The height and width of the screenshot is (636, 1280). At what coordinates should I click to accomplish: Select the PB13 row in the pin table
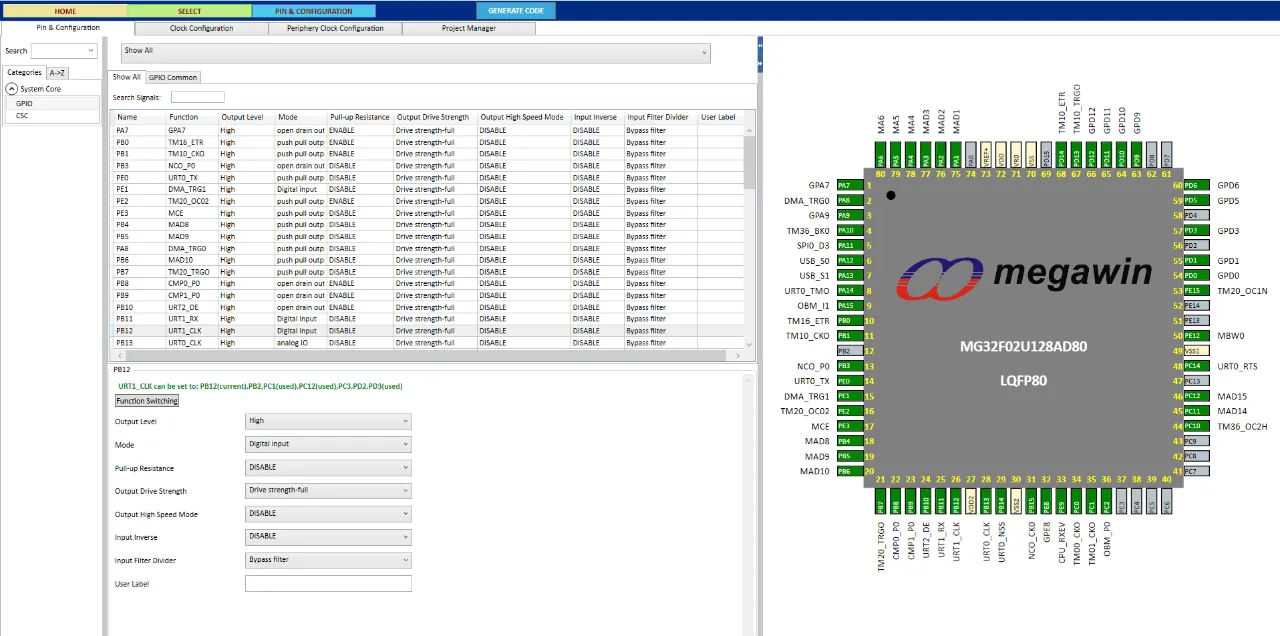427,343
